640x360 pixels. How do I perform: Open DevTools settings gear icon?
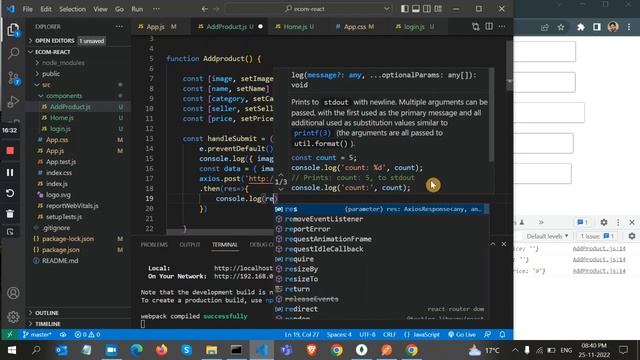click(604, 222)
